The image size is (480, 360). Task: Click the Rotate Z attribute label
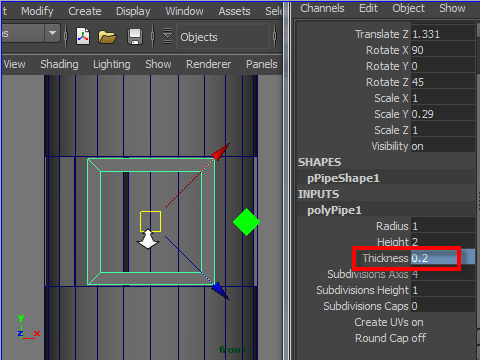[x=387, y=82]
